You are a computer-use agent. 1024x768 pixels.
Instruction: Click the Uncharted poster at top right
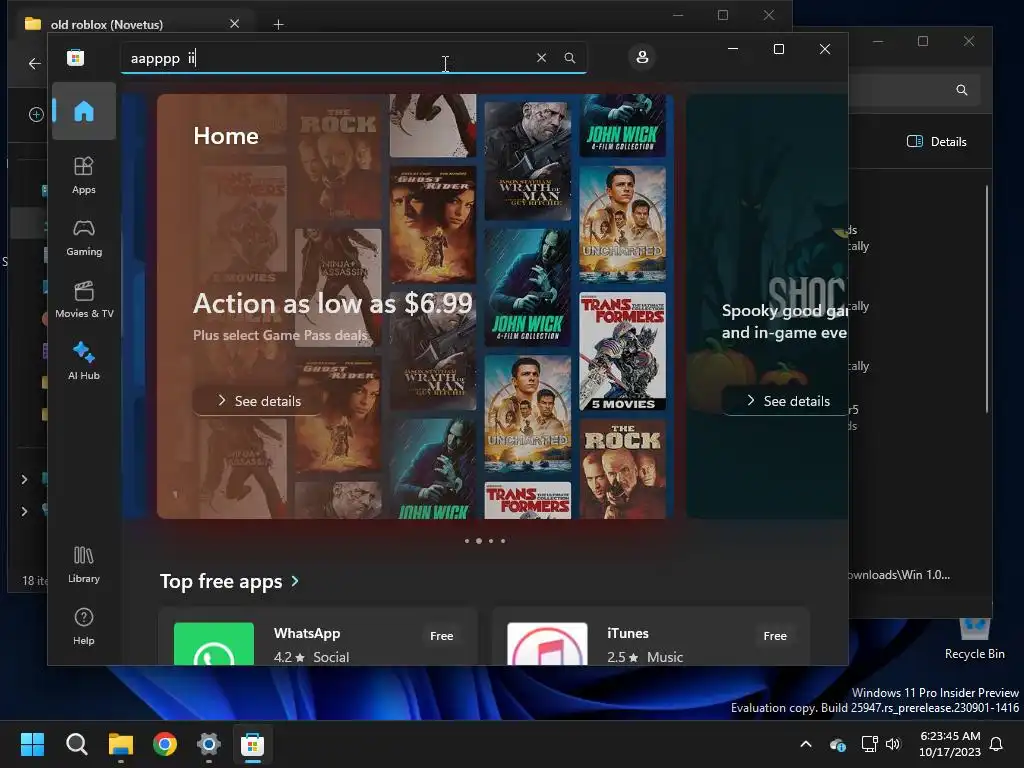pyautogui.click(x=622, y=224)
